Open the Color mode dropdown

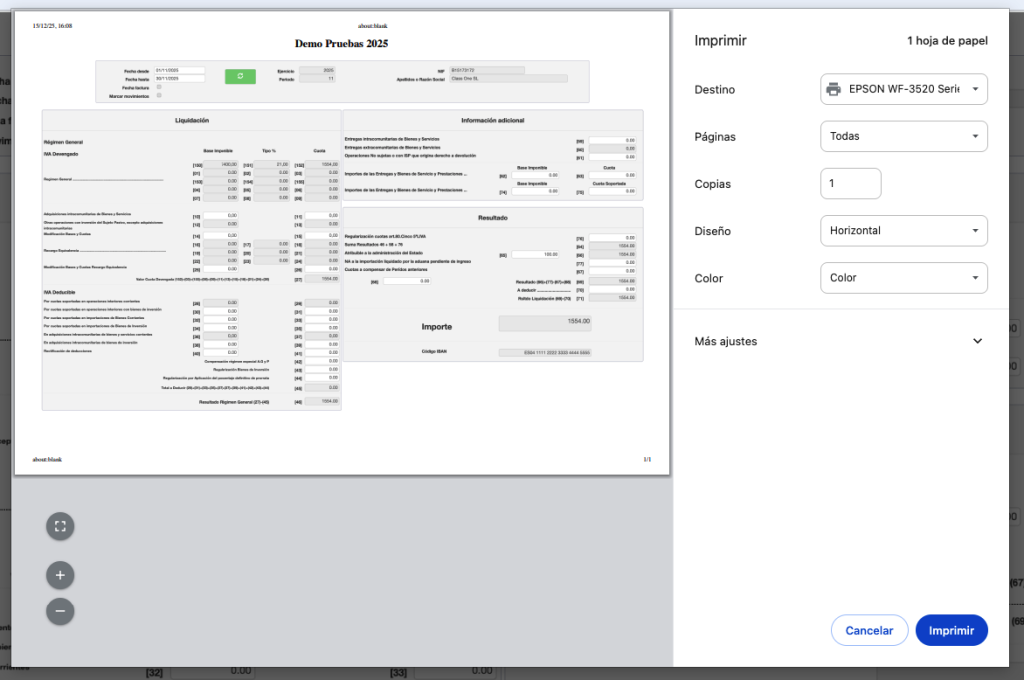[903, 278]
